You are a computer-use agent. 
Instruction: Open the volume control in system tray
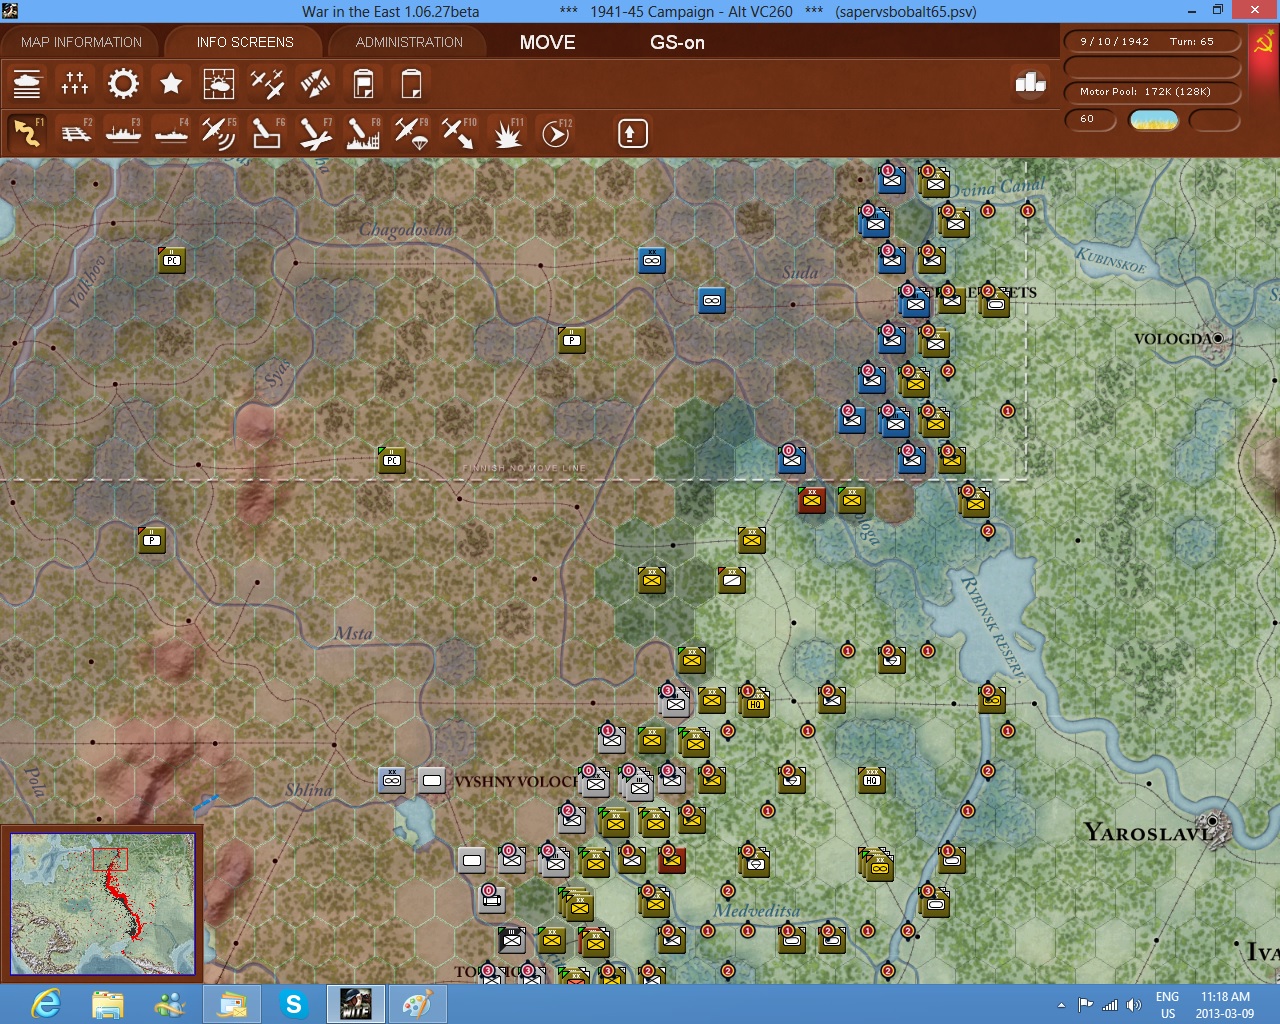1133,1005
